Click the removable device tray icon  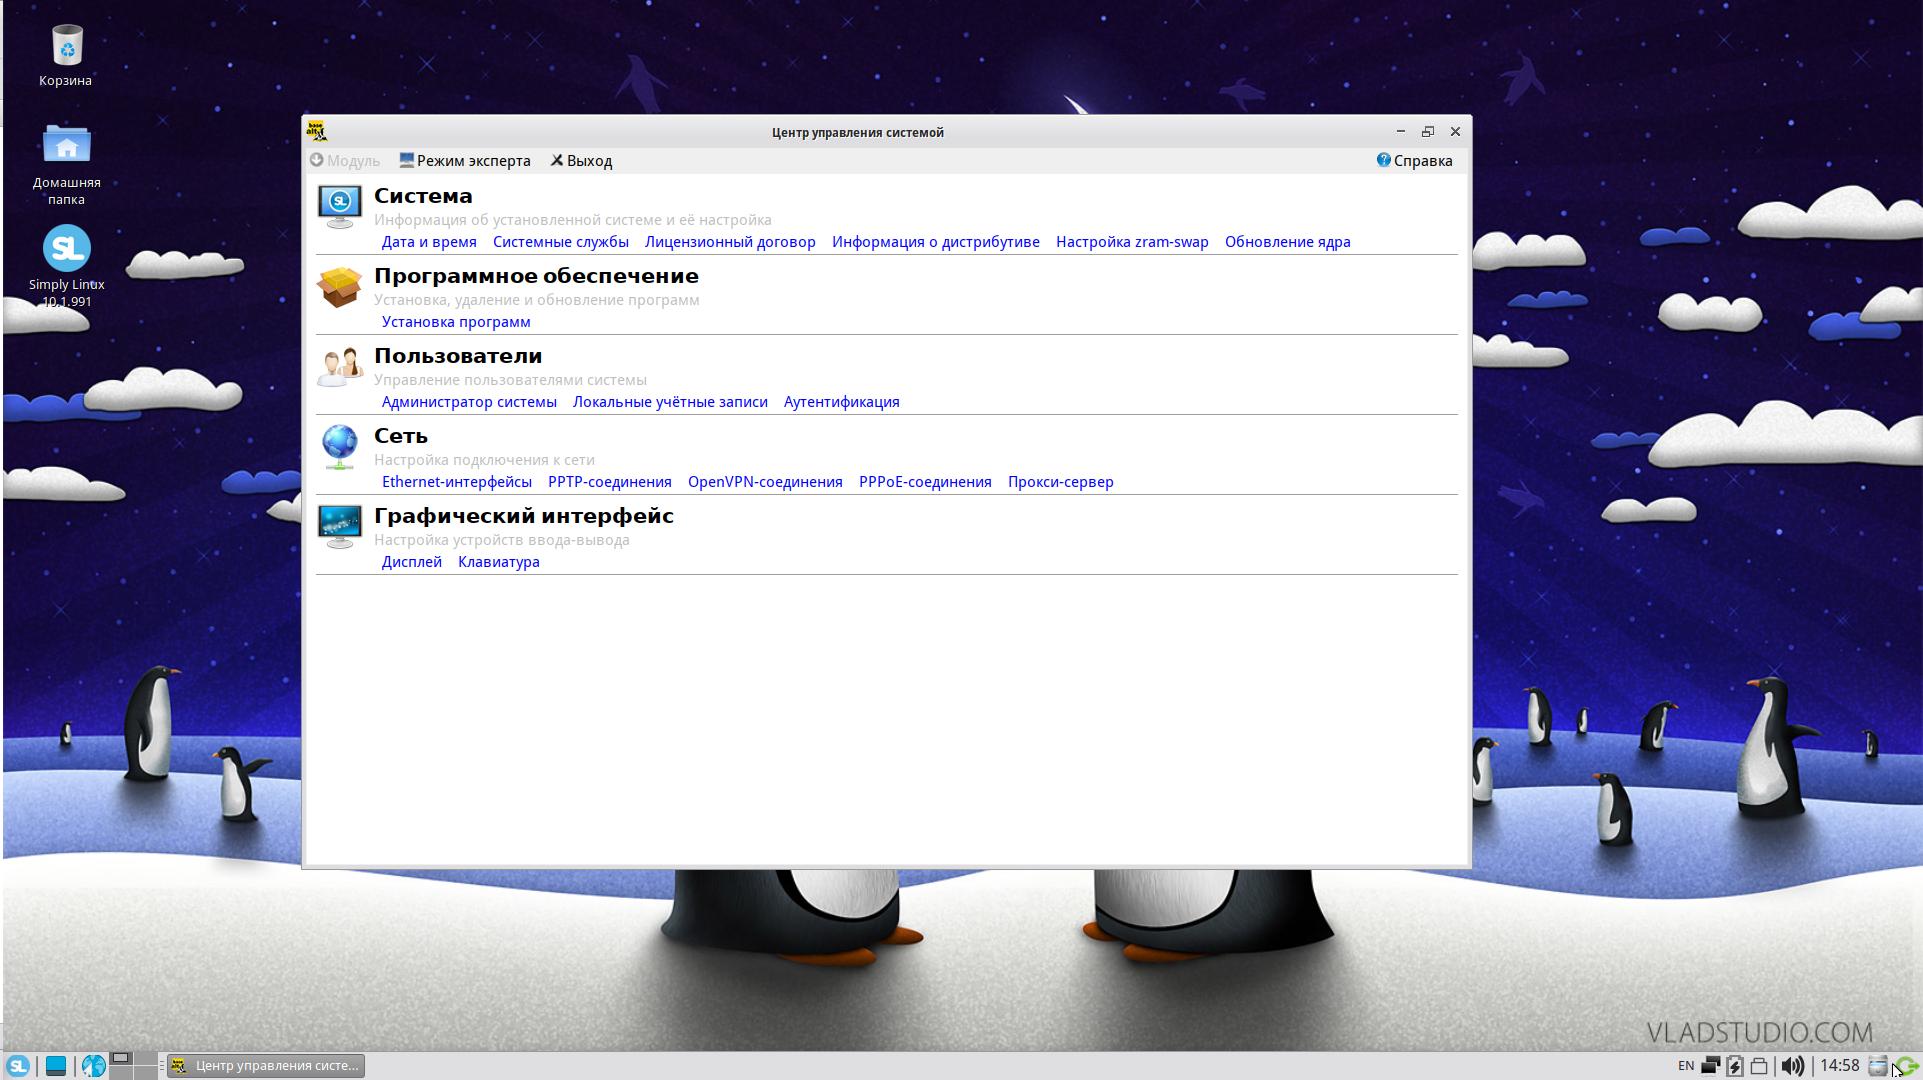point(1759,1067)
